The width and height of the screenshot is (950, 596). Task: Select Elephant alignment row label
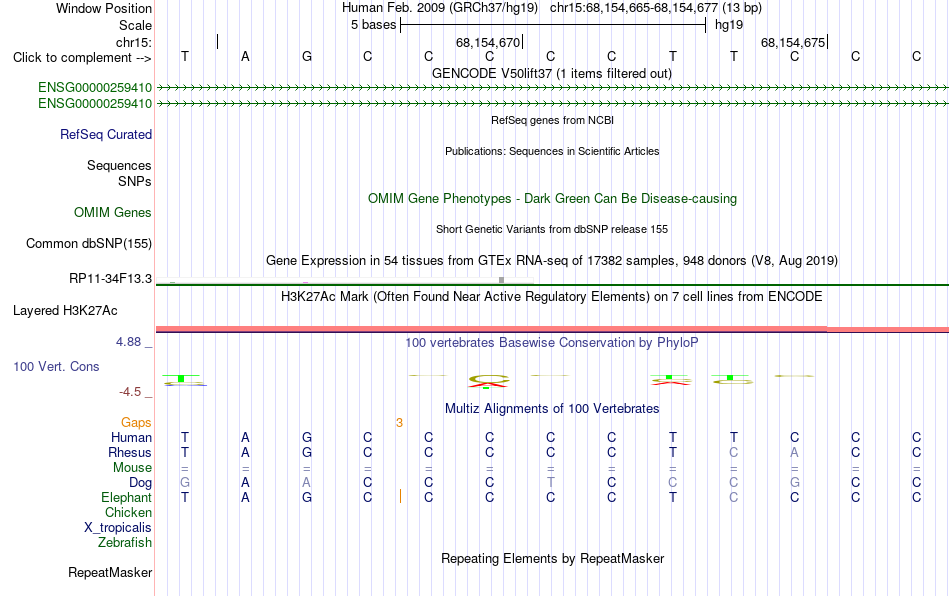126,497
